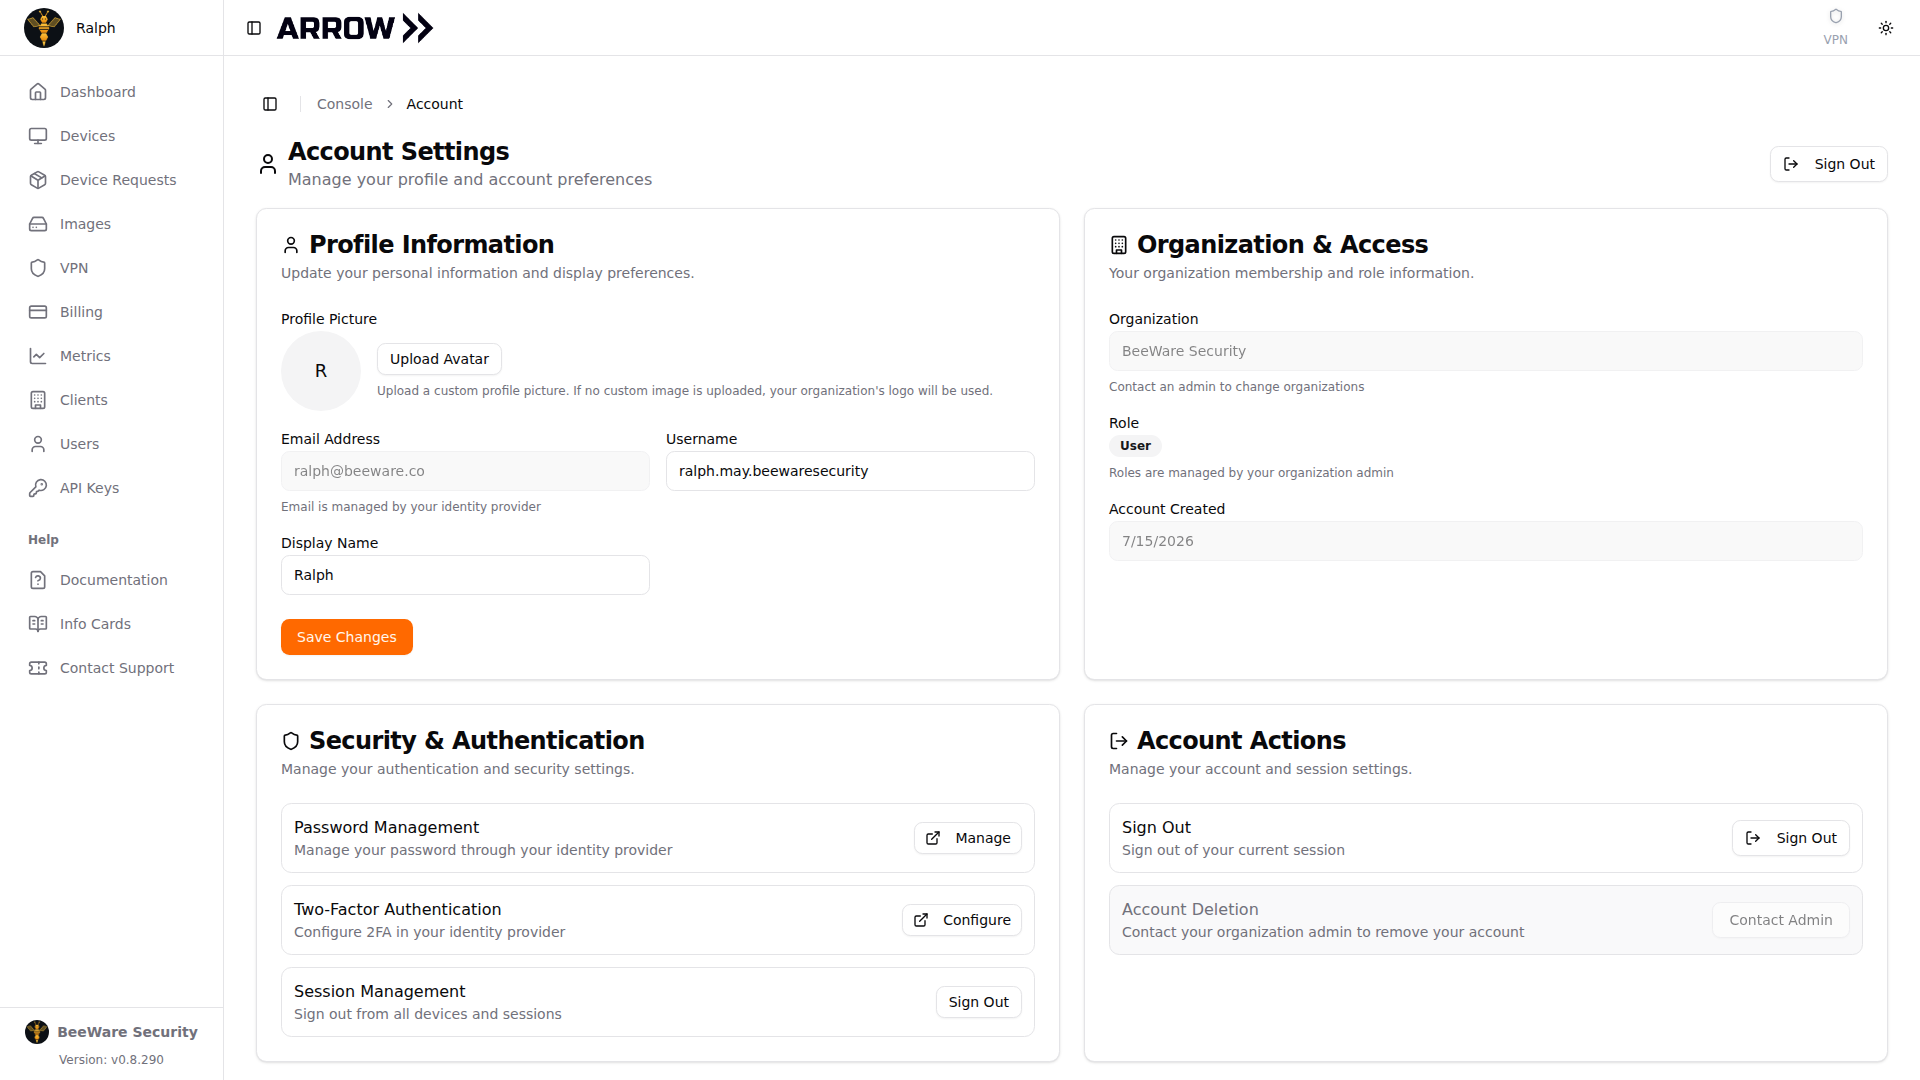1920x1080 pixels.
Task: Click the 'Profile Information' heading
Action: [x=431, y=244]
